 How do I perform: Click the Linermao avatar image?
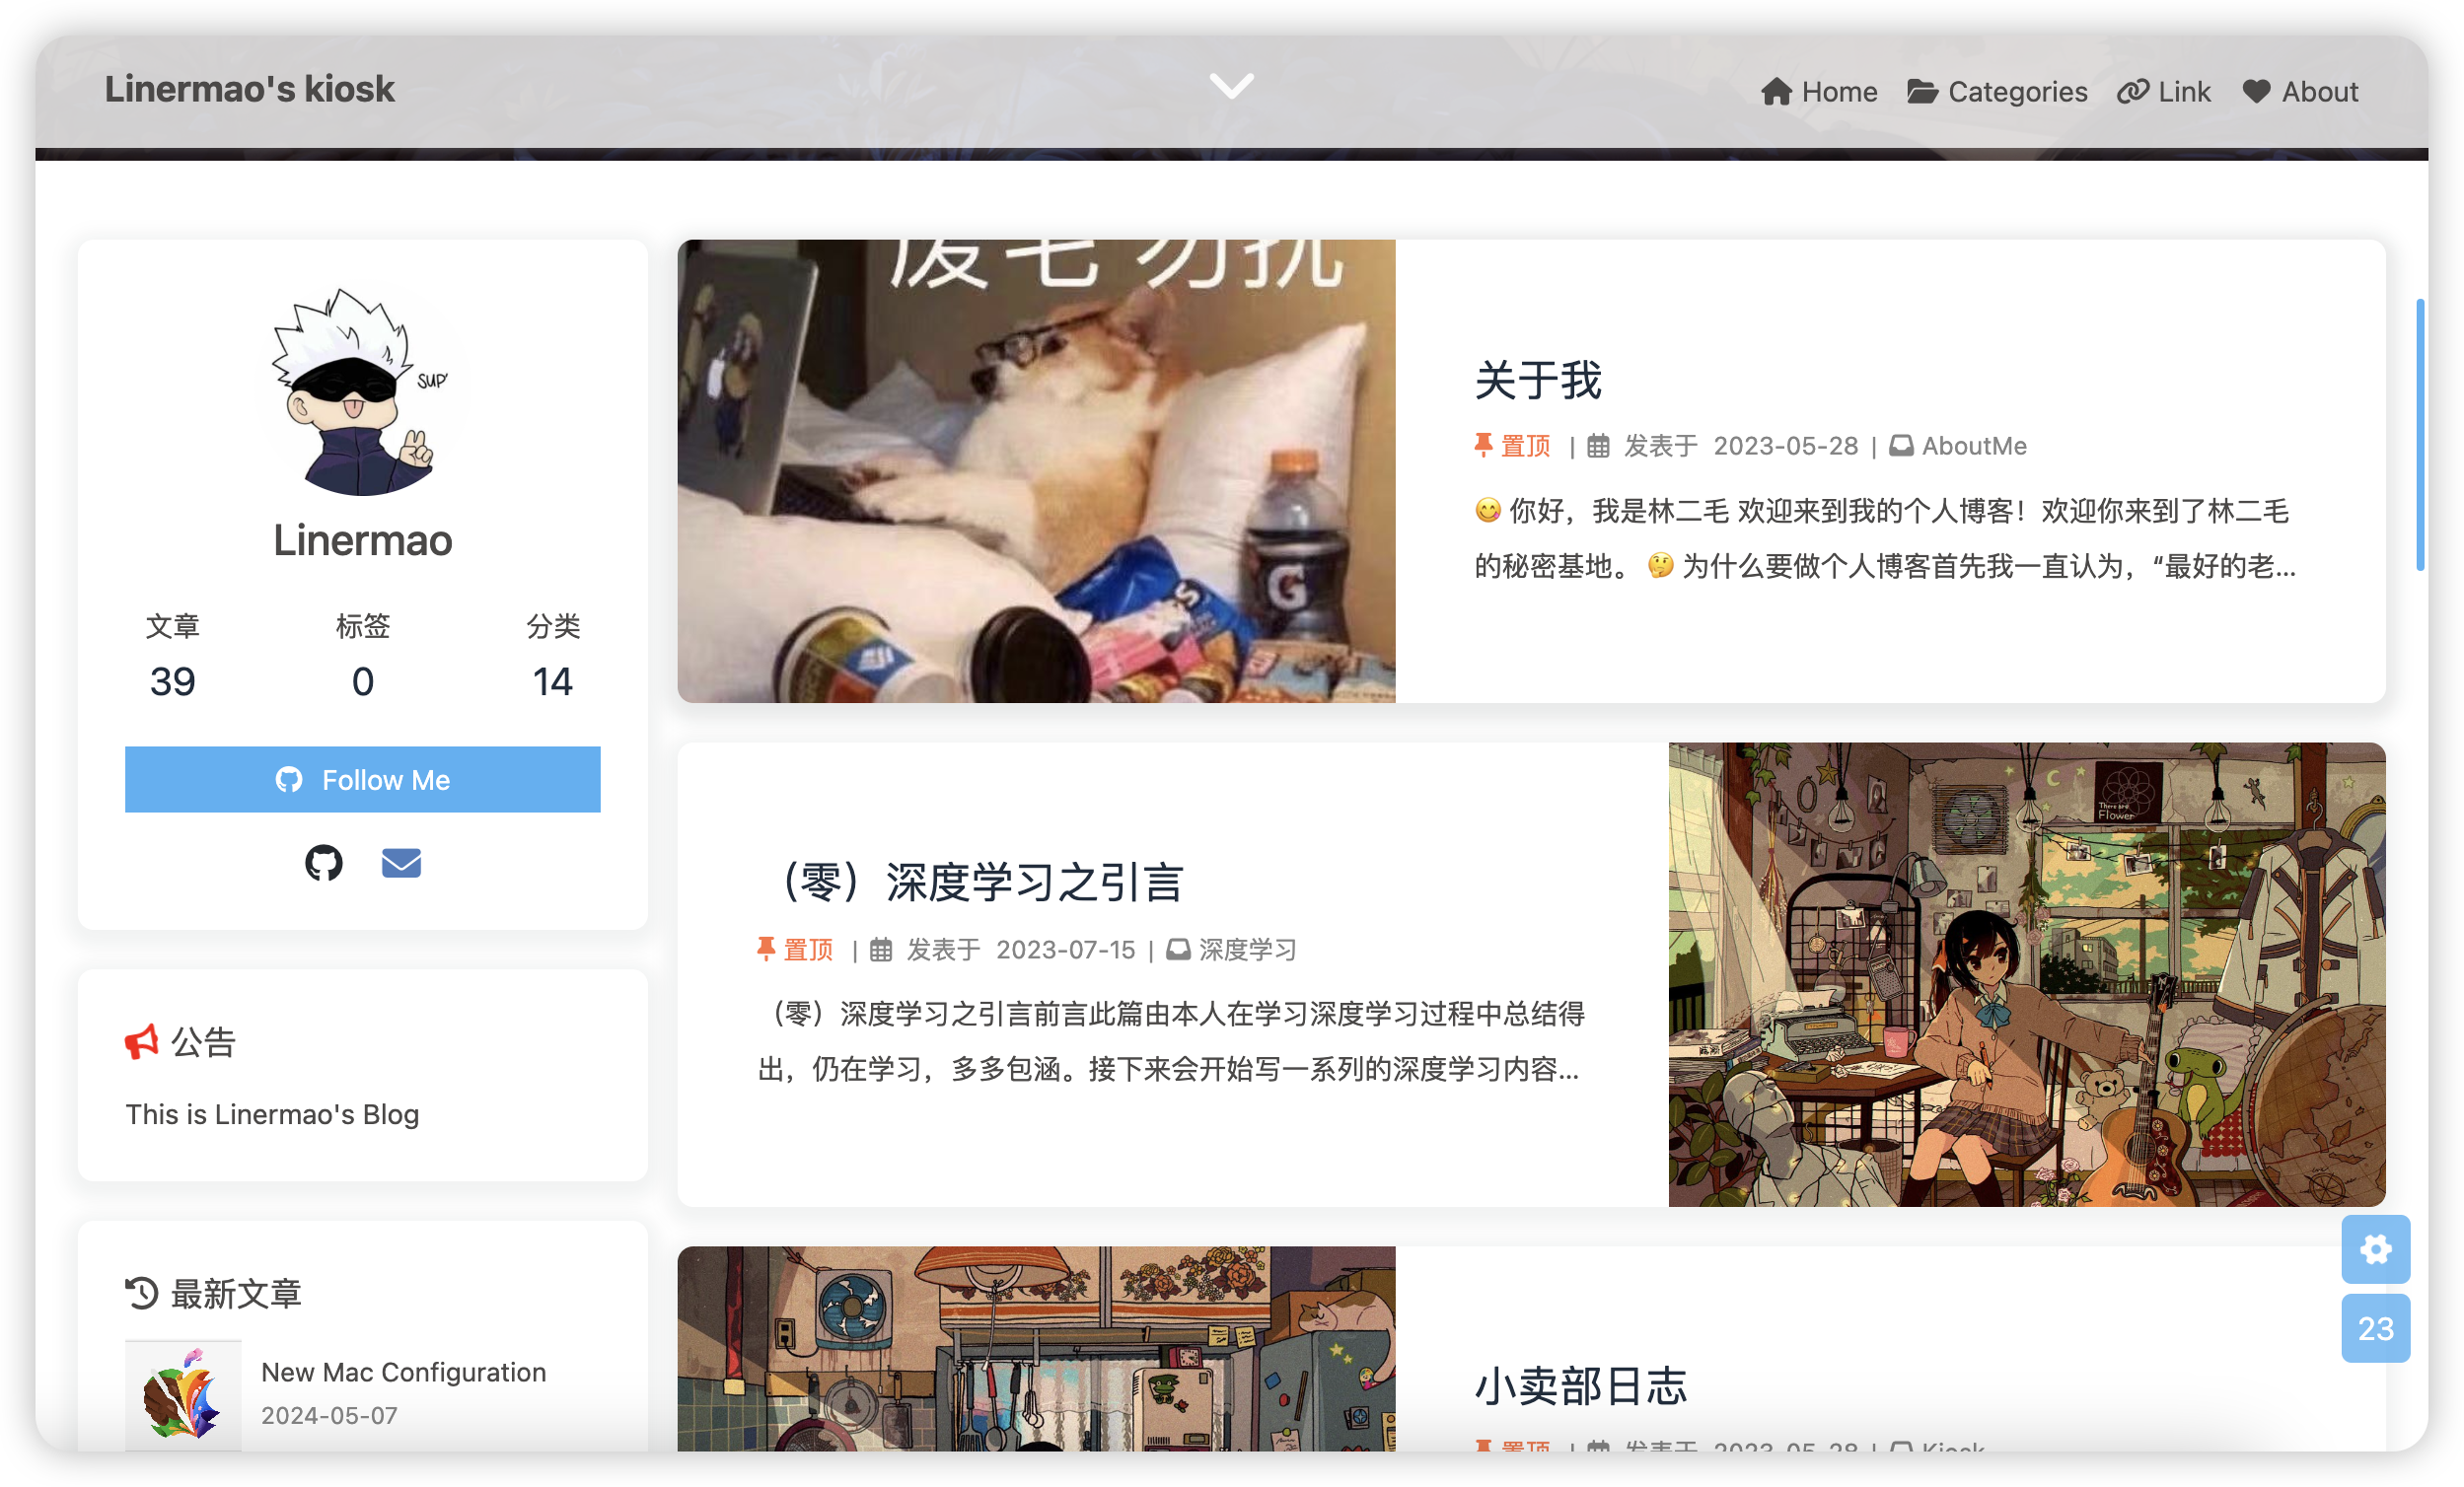pyautogui.click(x=362, y=392)
